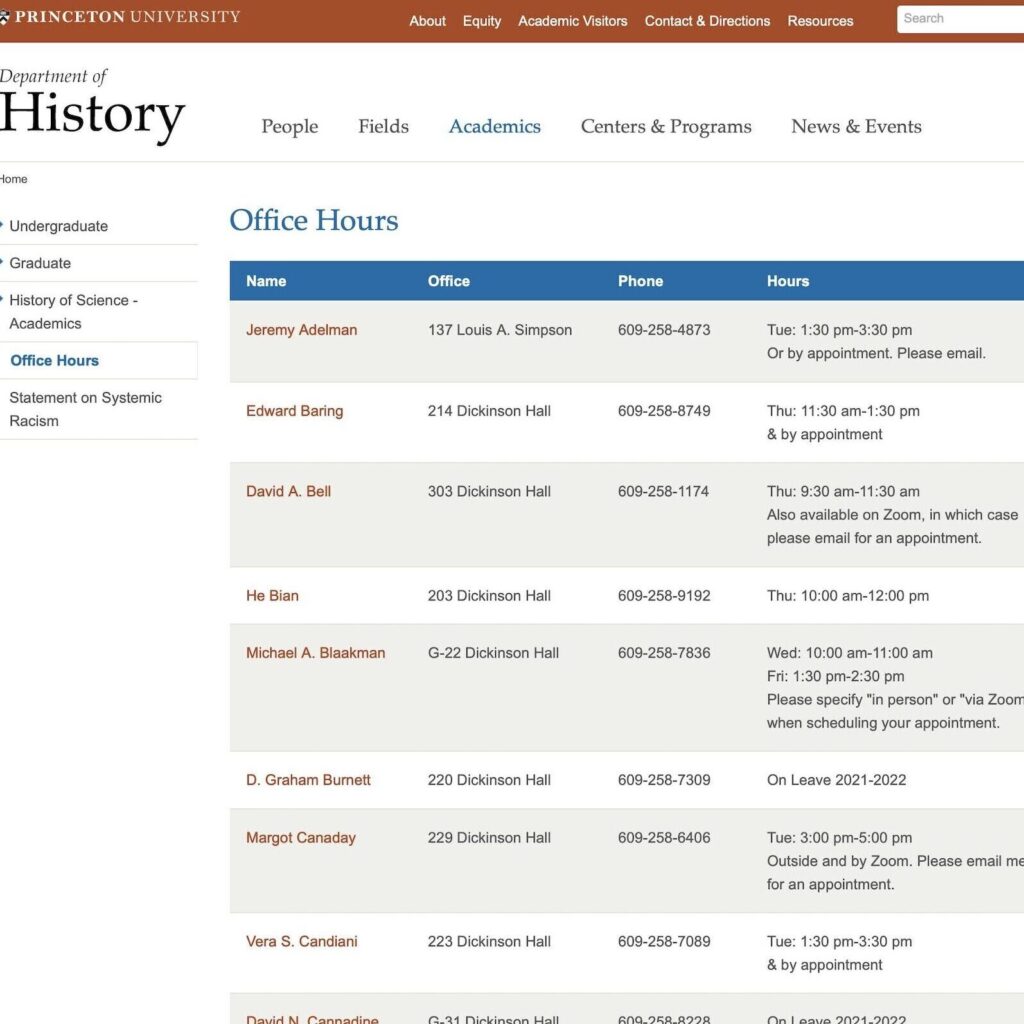Viewport: 1024px width, 1024px height.
Task: Click office cell 214 Dickinson Hall
Action: [x=489, y=411]
